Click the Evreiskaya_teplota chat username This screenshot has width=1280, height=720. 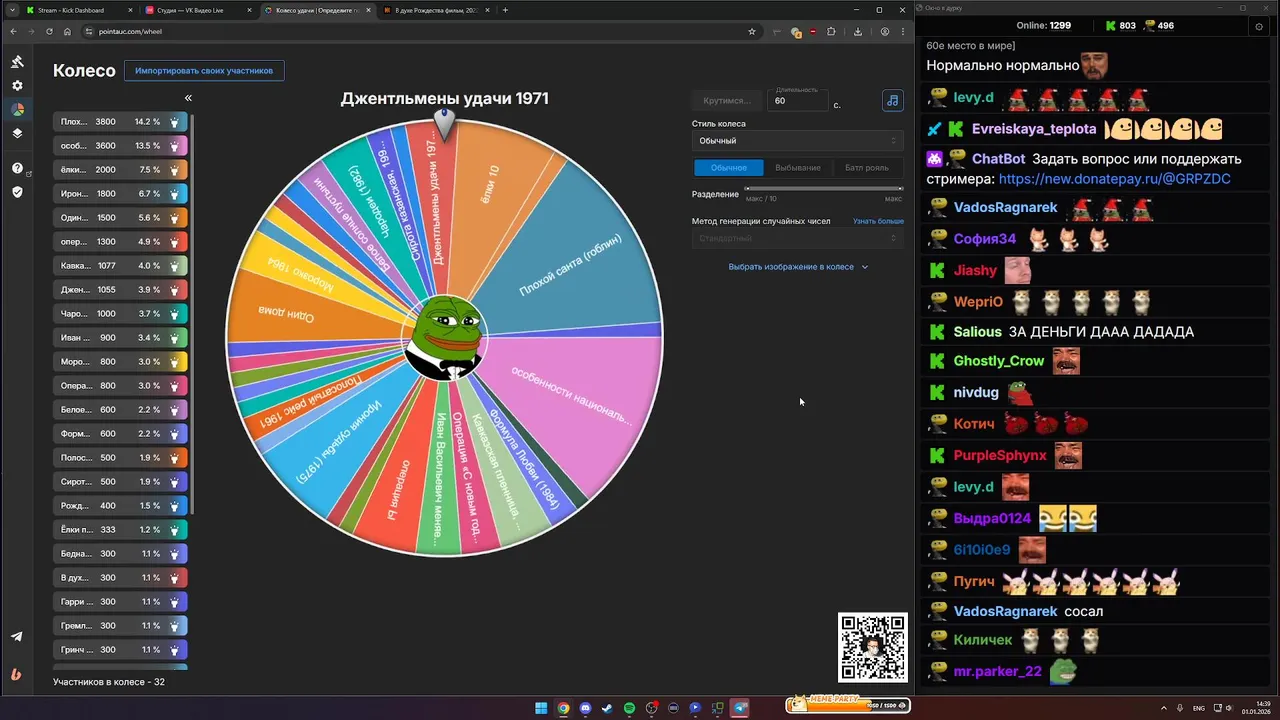1034,129
